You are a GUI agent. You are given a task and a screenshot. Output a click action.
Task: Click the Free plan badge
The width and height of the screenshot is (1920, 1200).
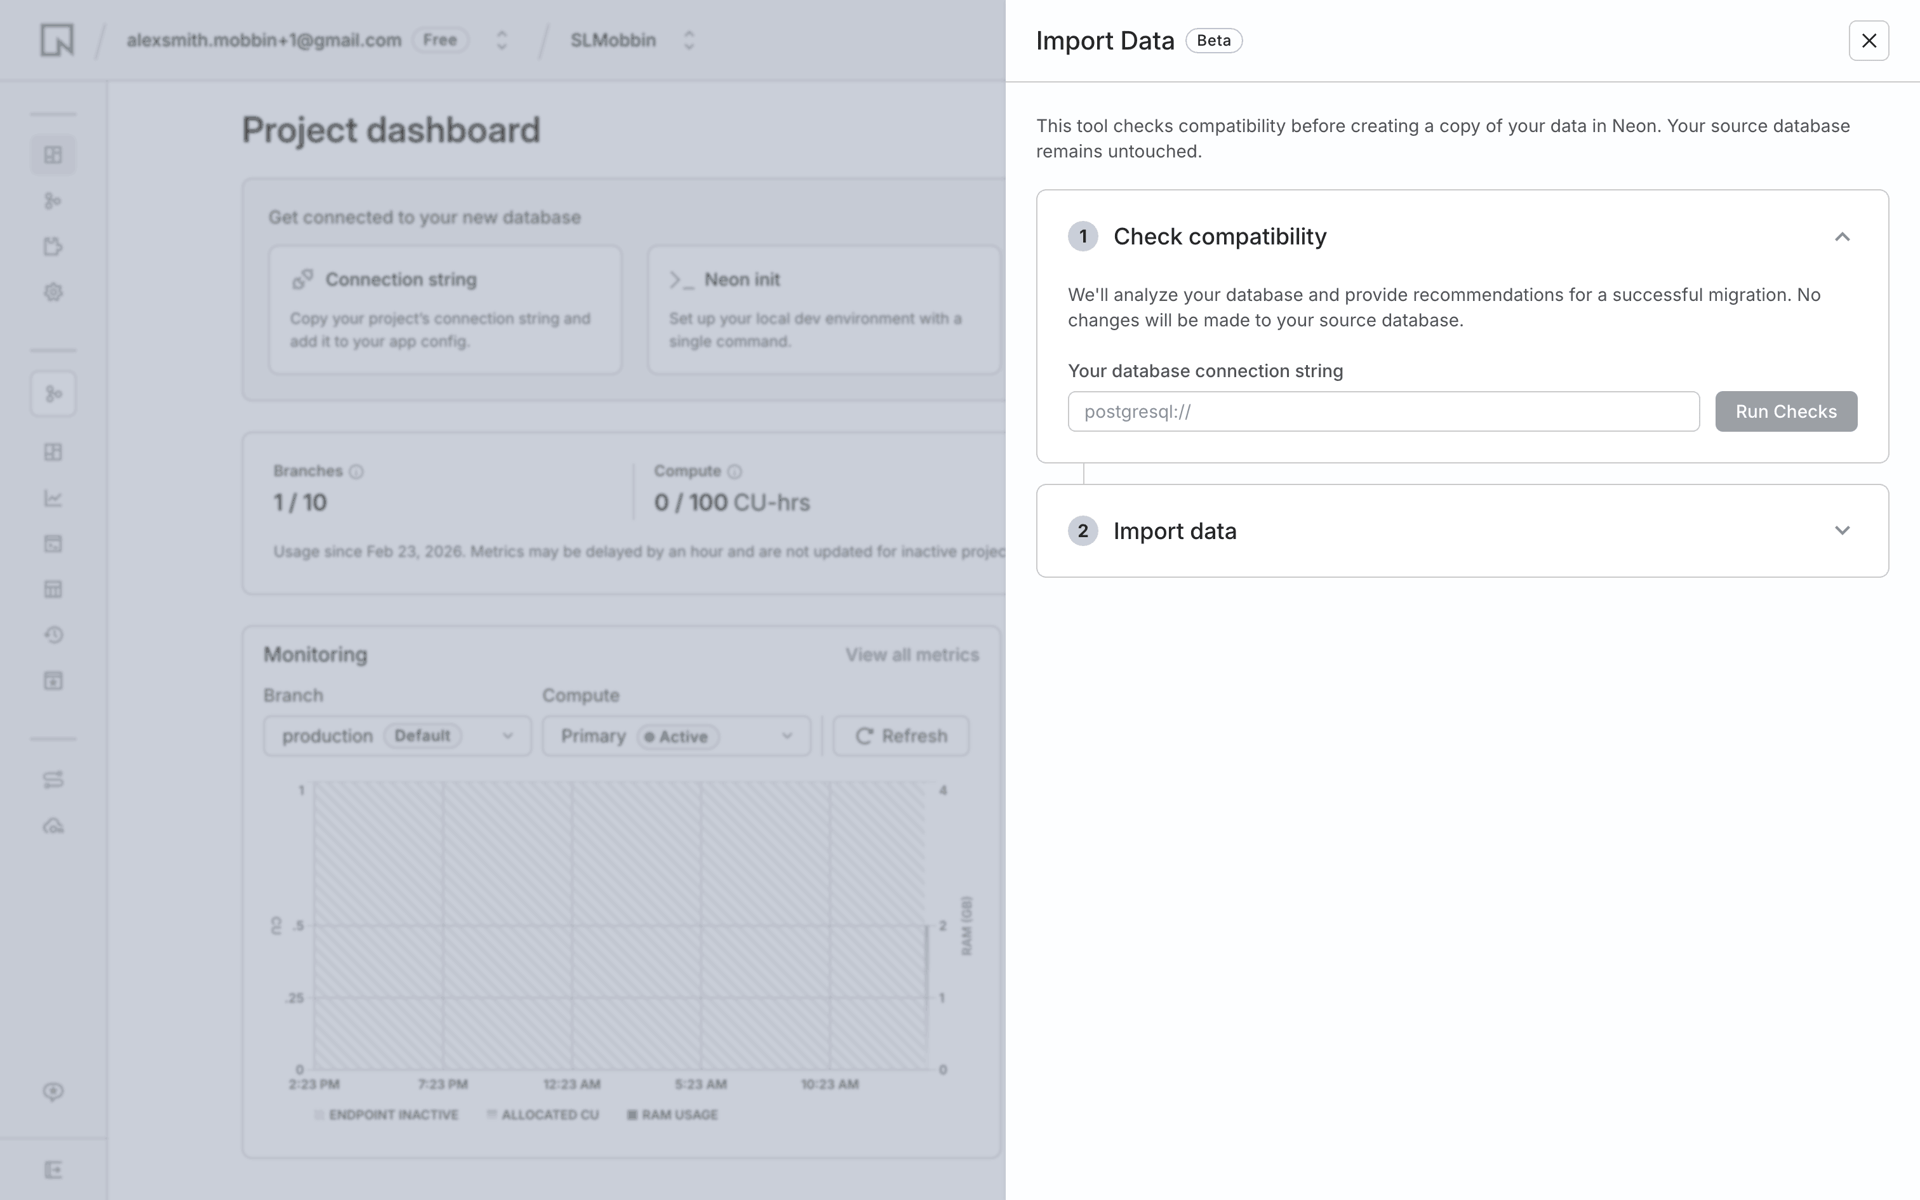point(440,40)
